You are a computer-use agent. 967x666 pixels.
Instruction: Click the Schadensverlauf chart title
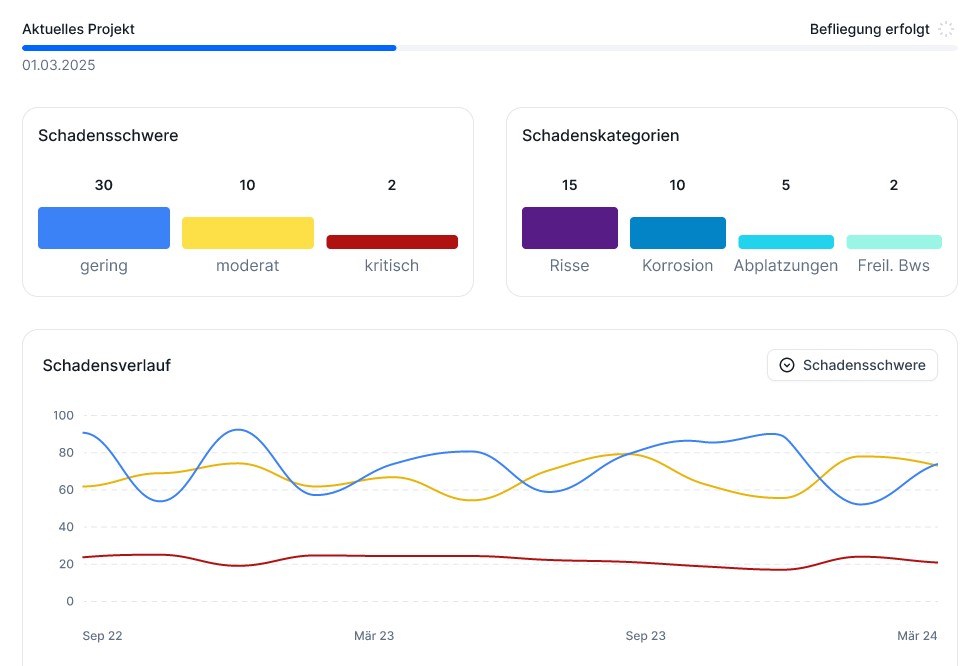[x=106, y=366]
